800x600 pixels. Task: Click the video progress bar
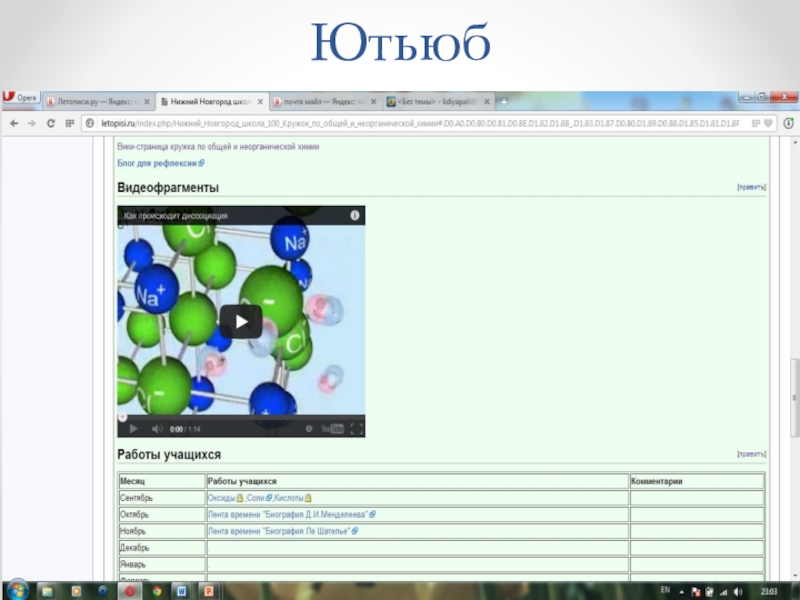pos(241,417)
